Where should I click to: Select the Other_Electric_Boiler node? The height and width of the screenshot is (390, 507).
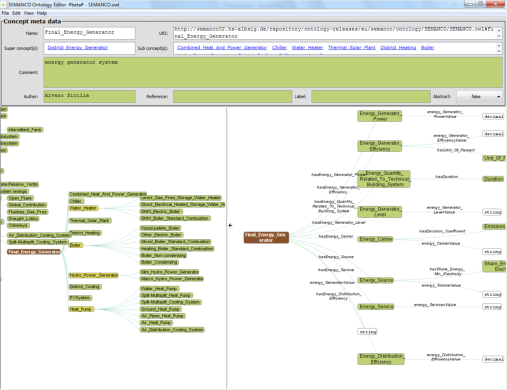click(x=161, y=235)
